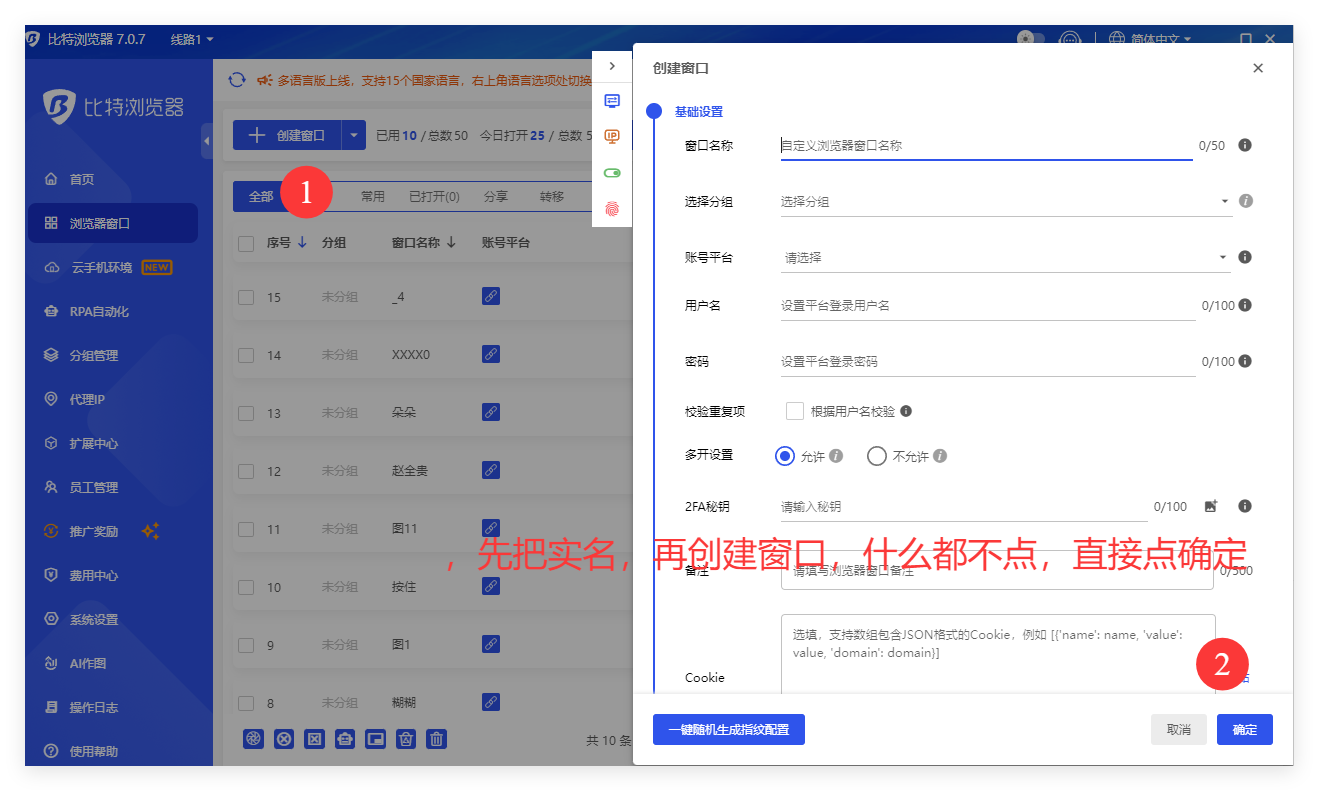Click the proxy detection icon for window 15
The width and height of the screenshot is (1319, 791).
pyautogui.click(x=490, y=296)
